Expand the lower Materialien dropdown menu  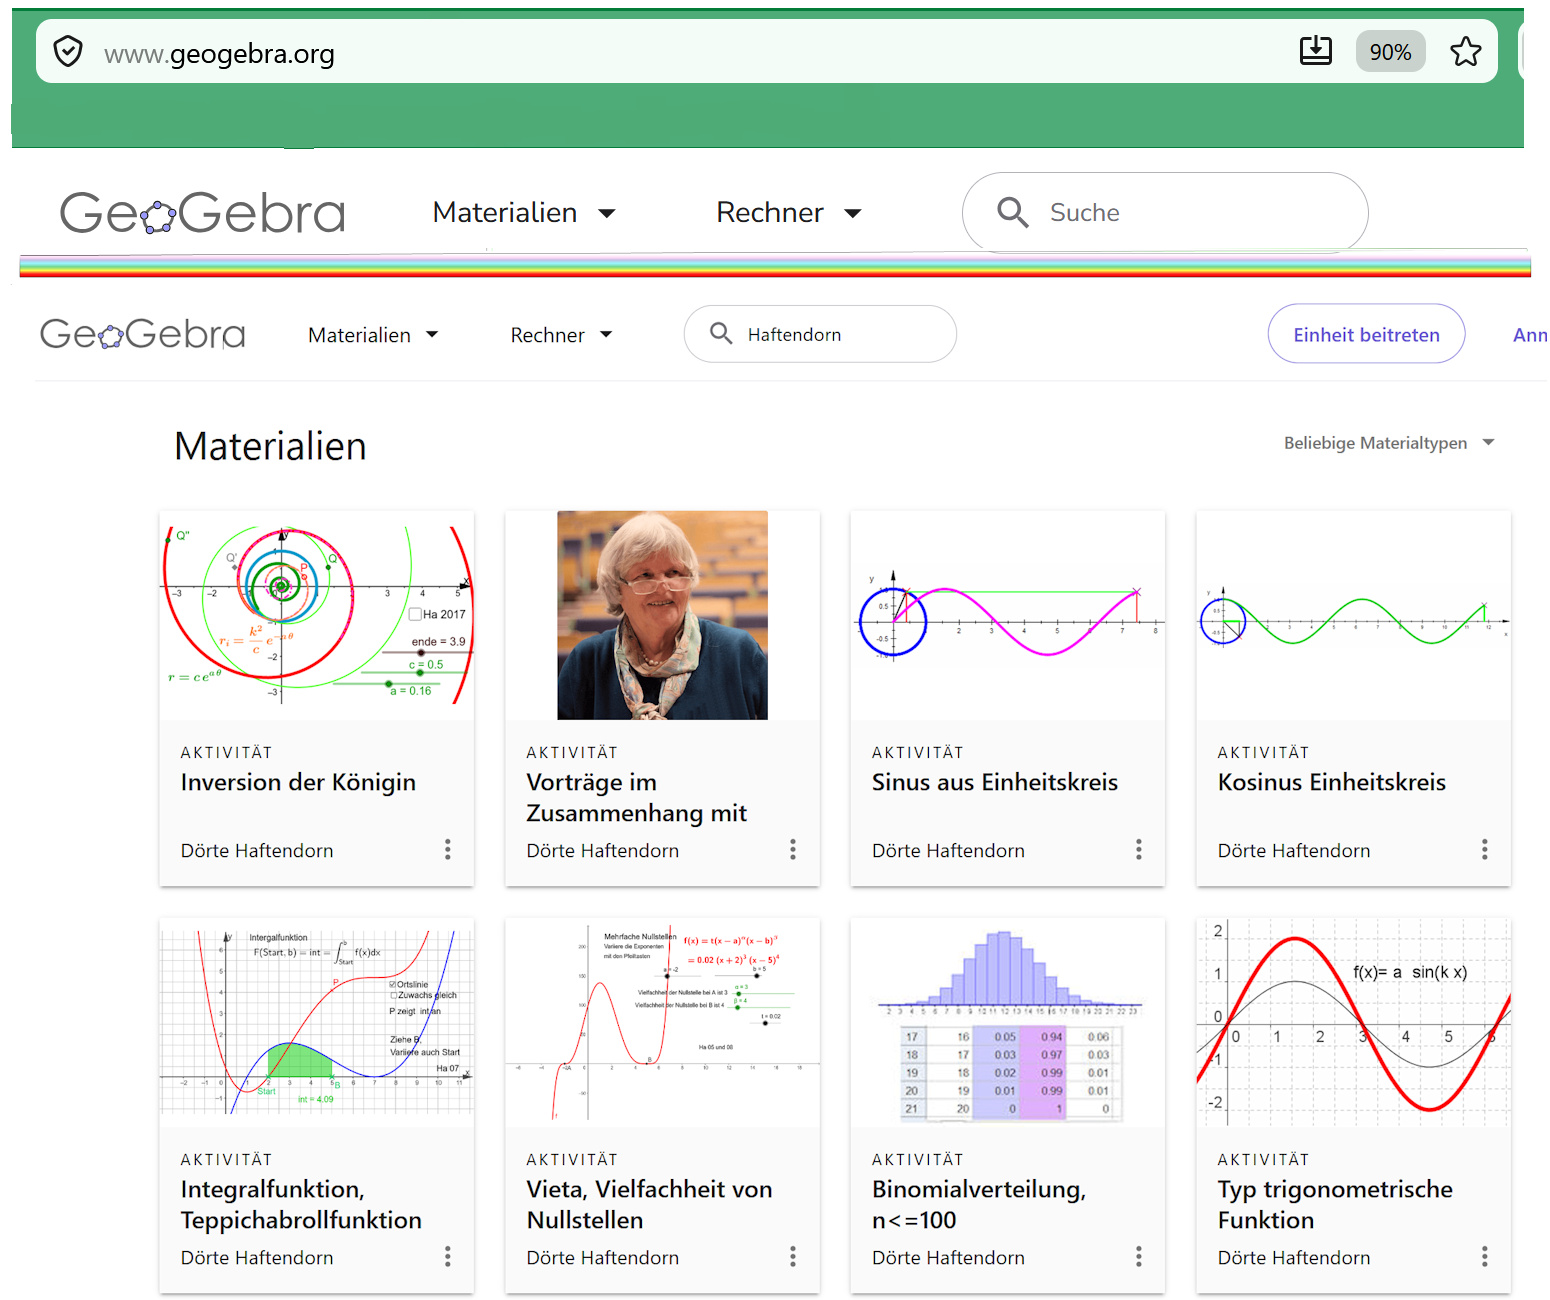373,335
